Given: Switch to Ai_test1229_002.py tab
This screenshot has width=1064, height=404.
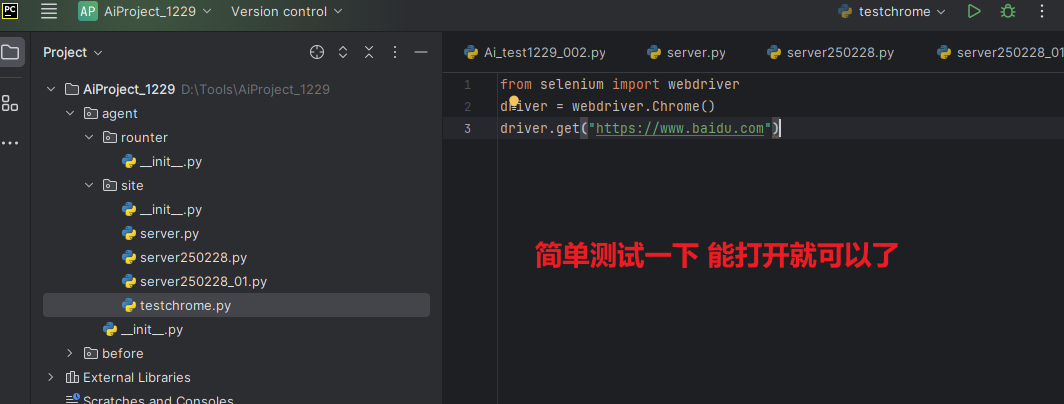Looking at the screenshot, I should (535, 52).
